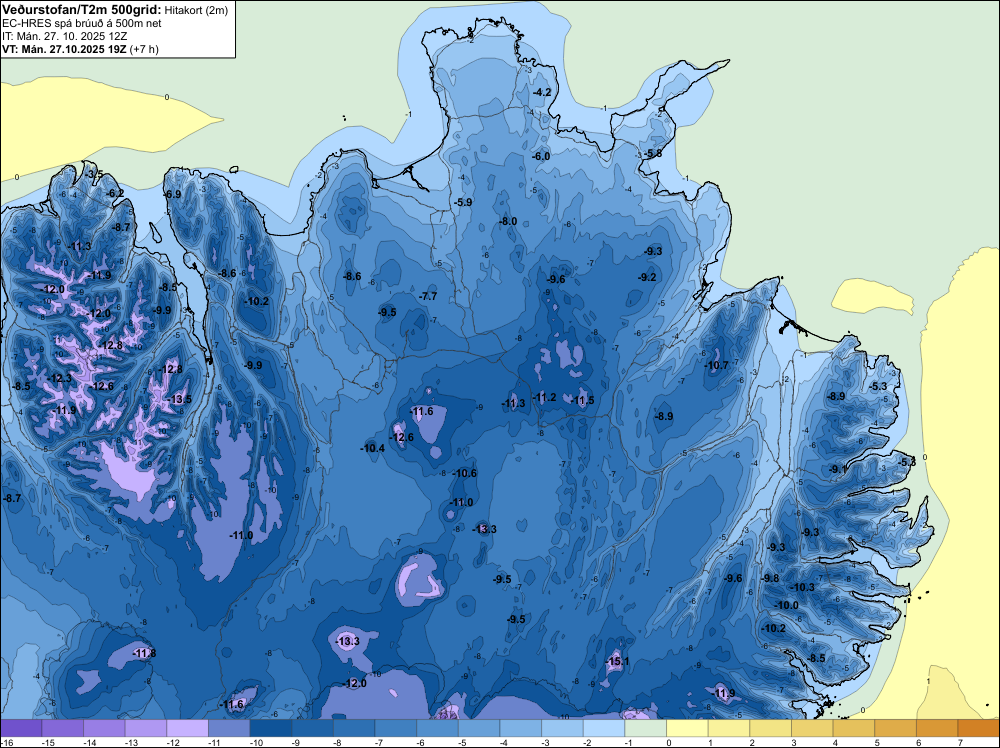Image resolution: width=1000 pixels, height=748 pixels.
Task: Click the -11.2 temperature reading
Action: 545,397
